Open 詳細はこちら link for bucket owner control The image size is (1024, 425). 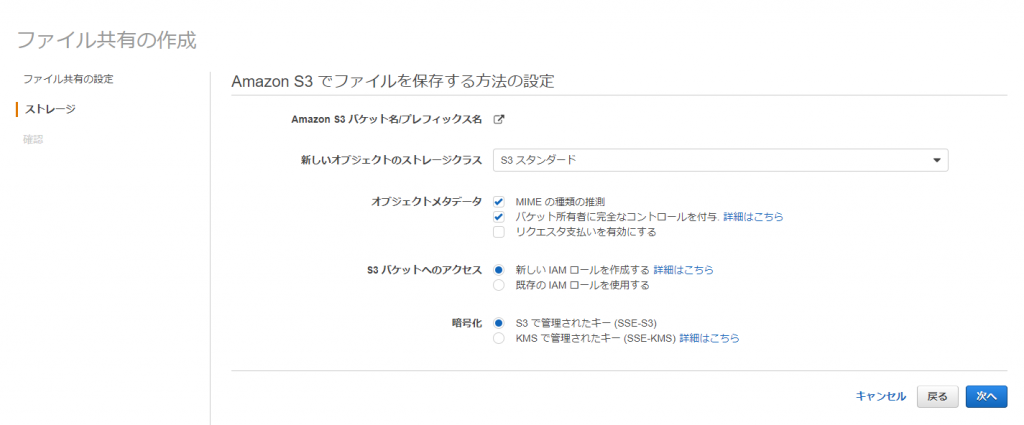click(753, 217)
